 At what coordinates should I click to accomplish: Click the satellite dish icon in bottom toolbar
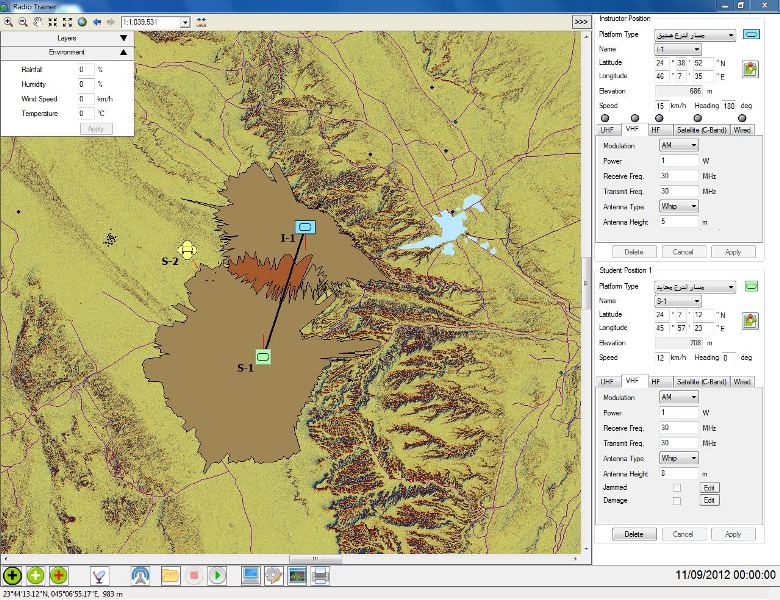pyautogui.click(x=98, y=575)
